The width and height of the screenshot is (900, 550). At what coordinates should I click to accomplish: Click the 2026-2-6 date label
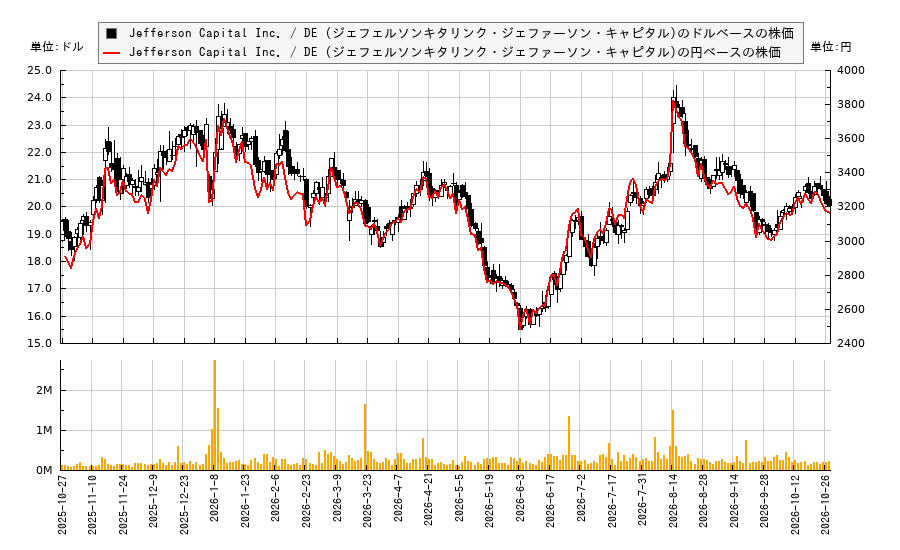pyautogui.click(x=276, y=499)
